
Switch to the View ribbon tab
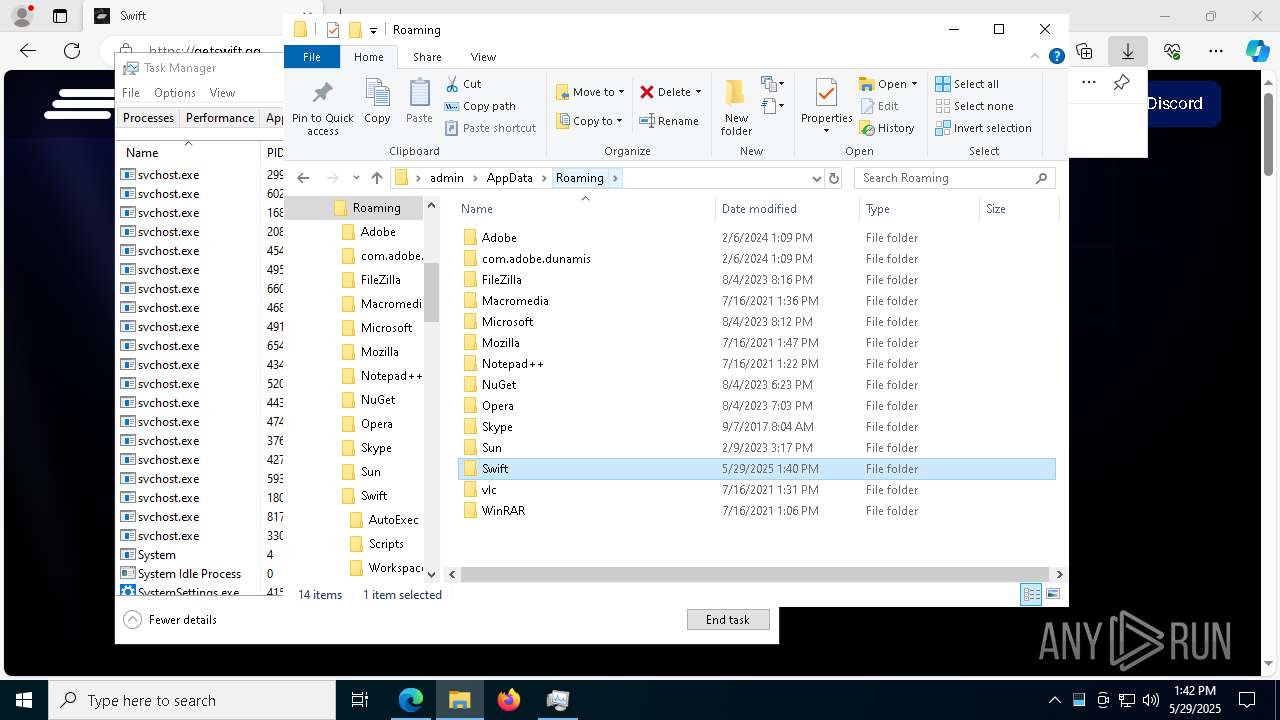tap(483, 57)
